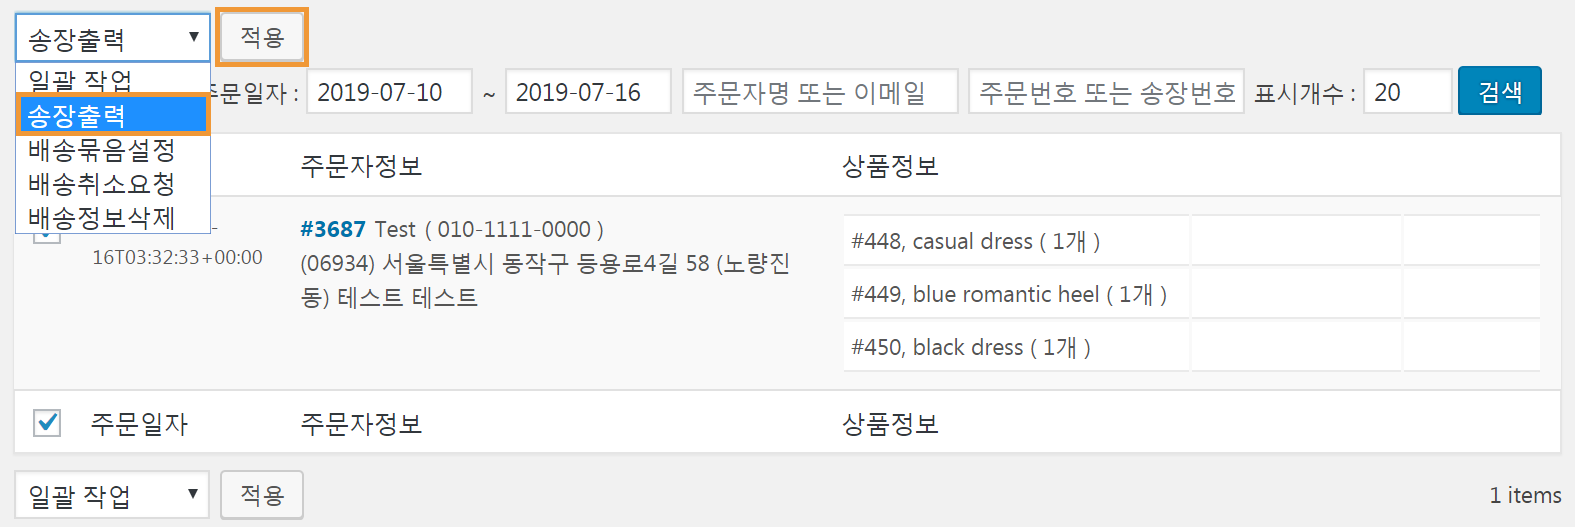Click the end date field 2019-07-16
The height and width of the screenshot is (527, 1575).
click(x=588, y=92)
